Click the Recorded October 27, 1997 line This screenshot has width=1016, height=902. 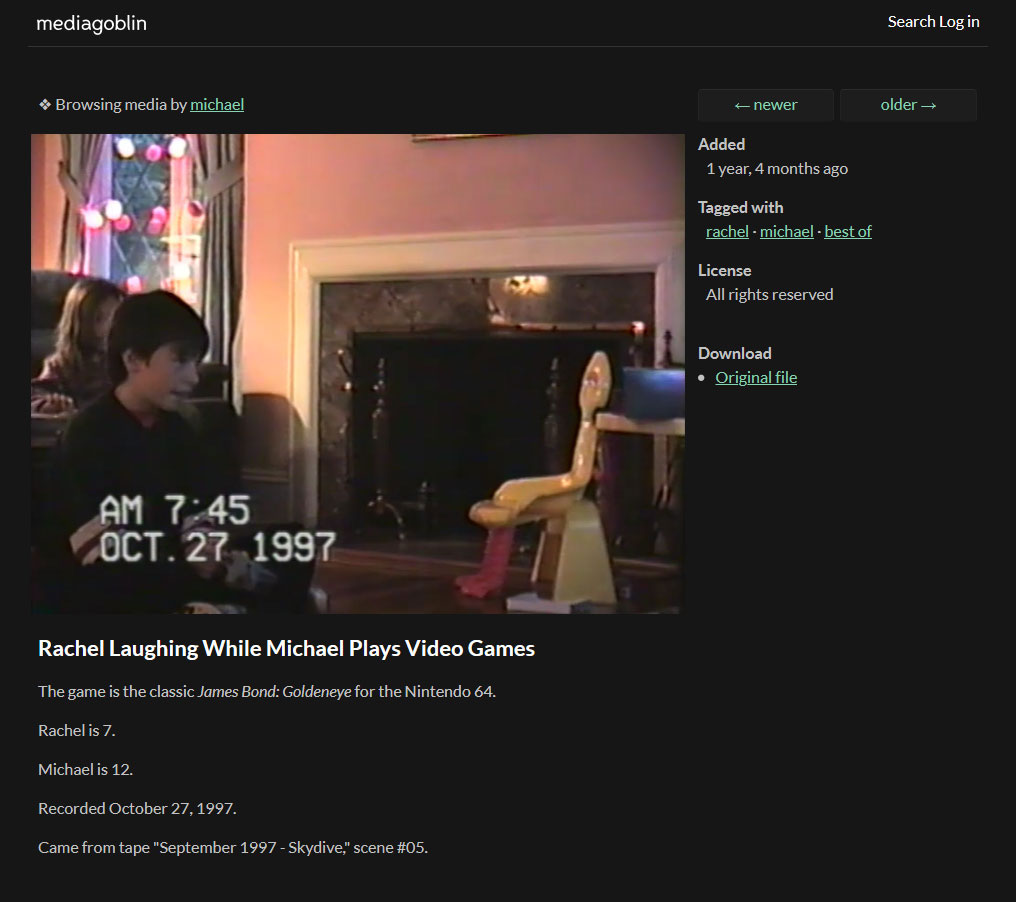137,808
